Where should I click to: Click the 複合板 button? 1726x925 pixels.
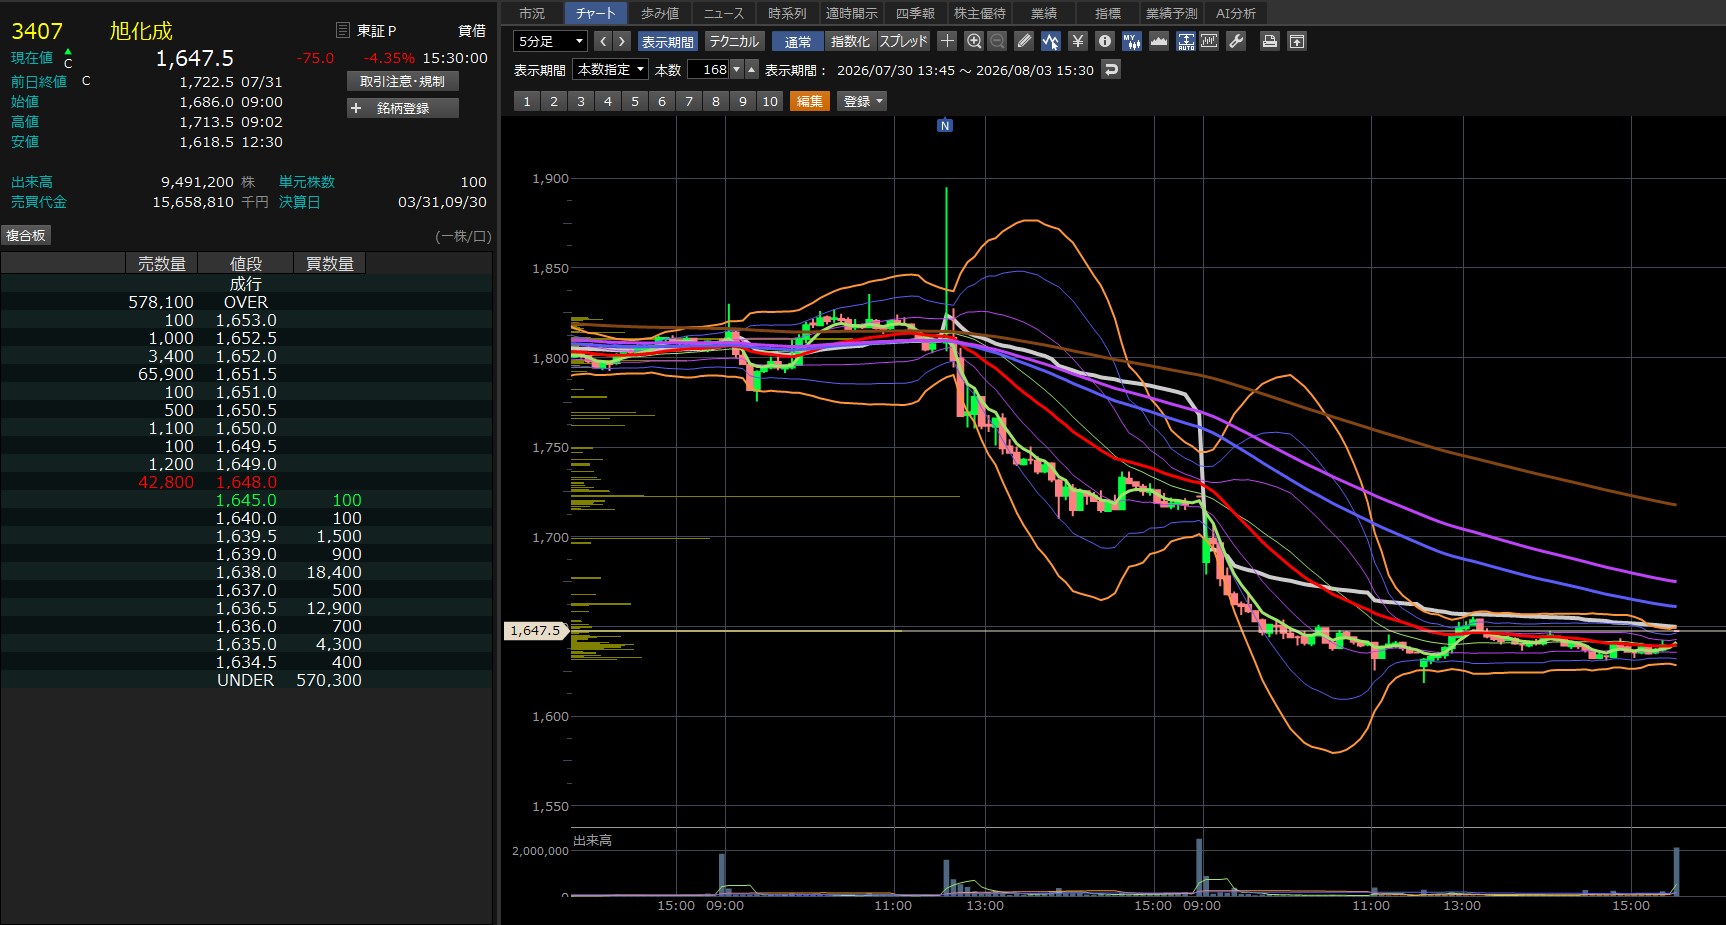click(26, 235)
